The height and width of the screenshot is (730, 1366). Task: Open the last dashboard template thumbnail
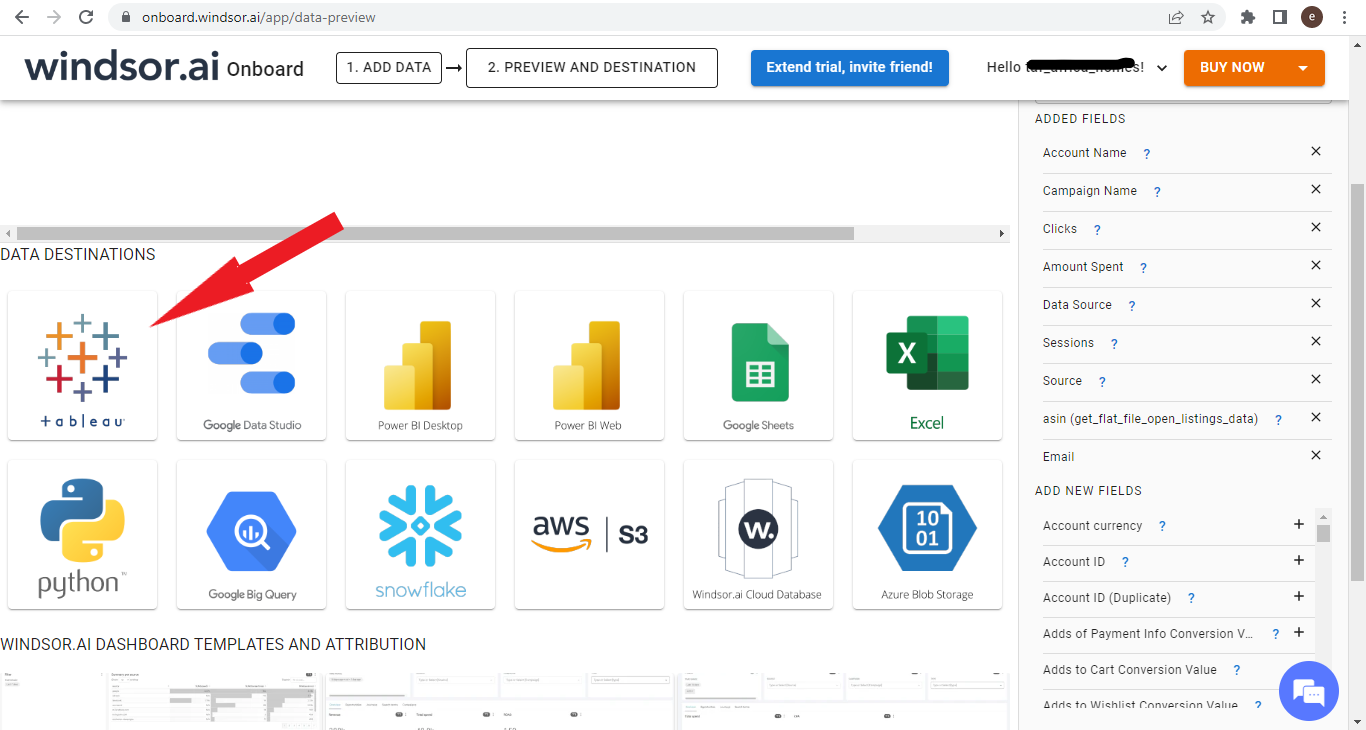click(843, 700)
